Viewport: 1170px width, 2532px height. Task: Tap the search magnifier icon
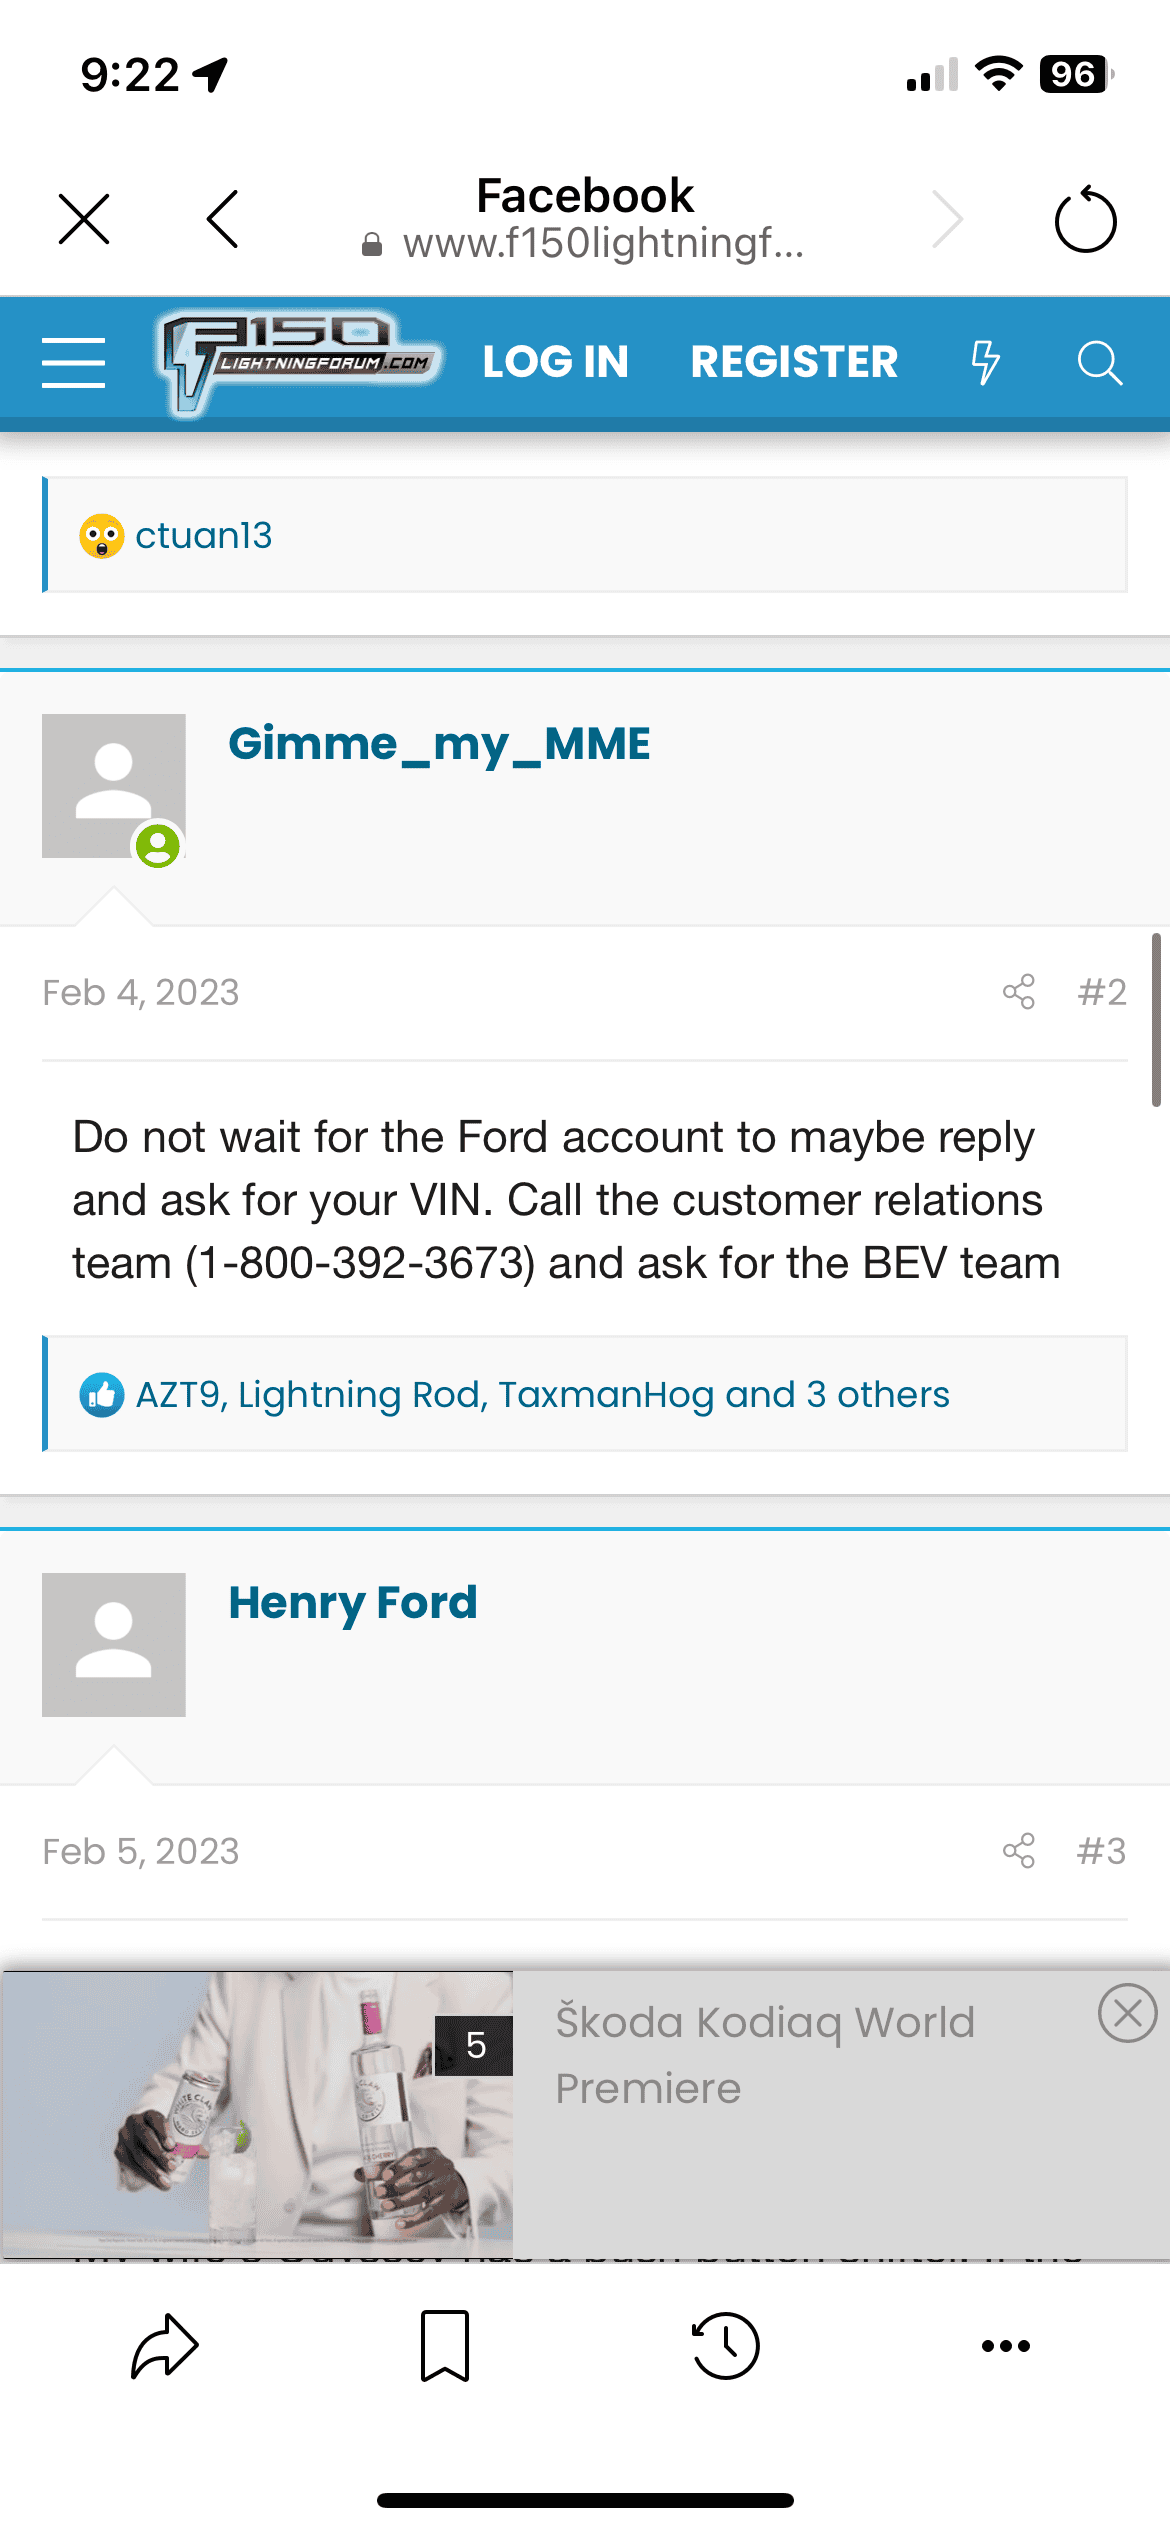point(1099,362)
